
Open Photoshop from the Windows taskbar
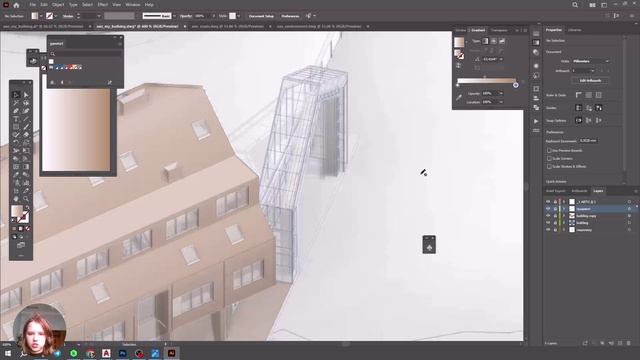pyautogui.click(x=122, y=353)
